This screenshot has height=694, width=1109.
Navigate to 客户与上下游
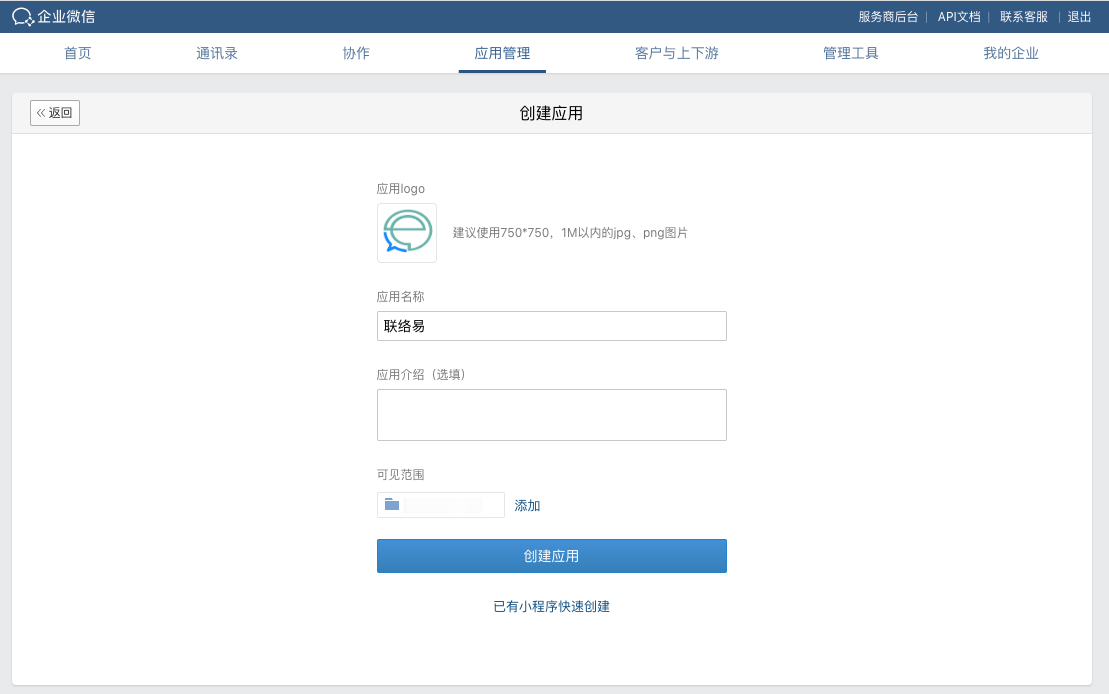point(677,53)
